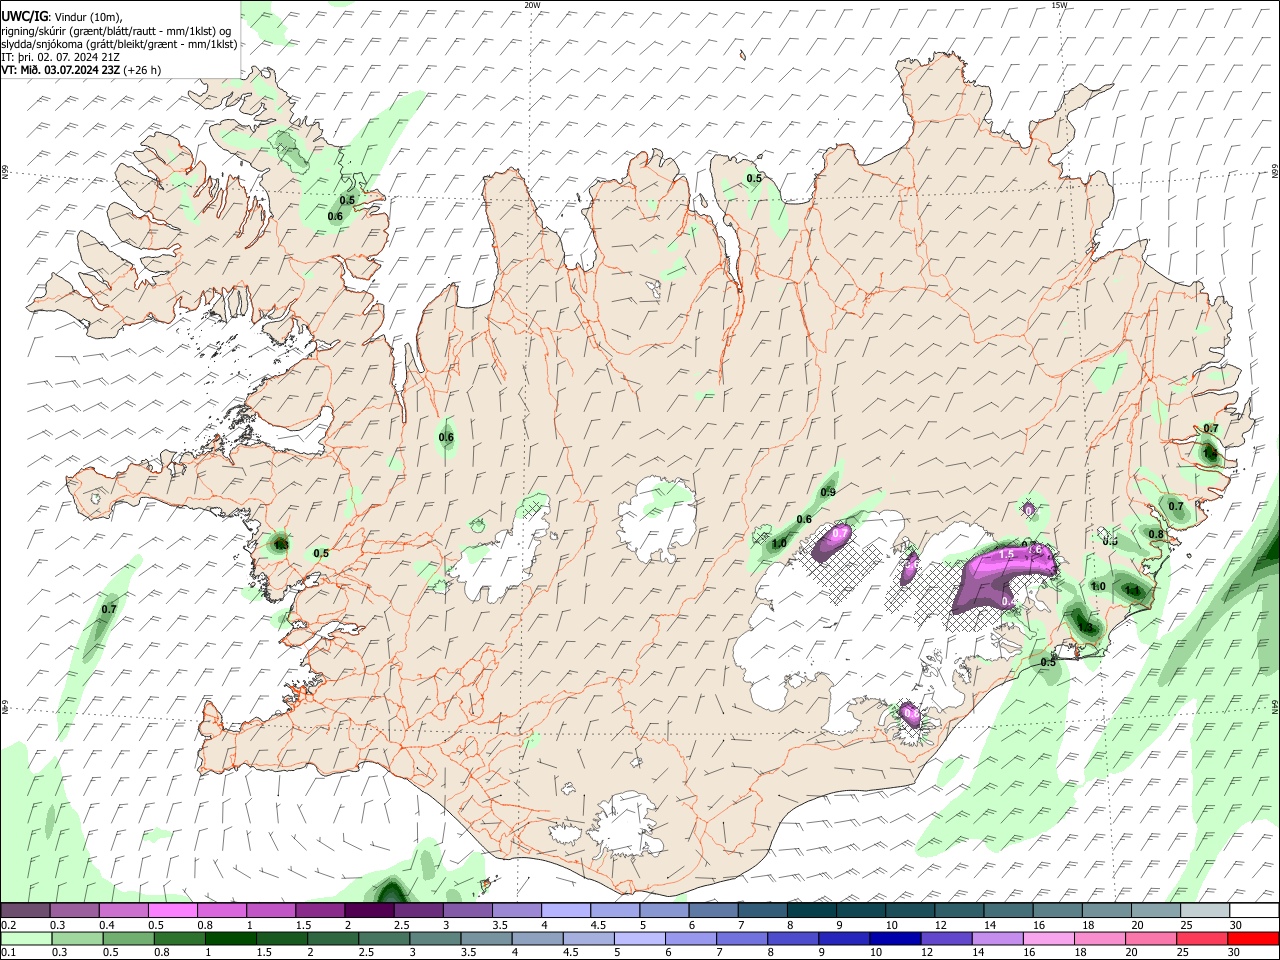Click the pale green 0.1 swatch in lower legend

point(26,938)
